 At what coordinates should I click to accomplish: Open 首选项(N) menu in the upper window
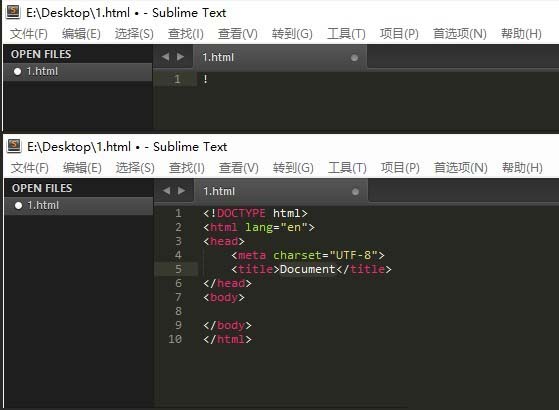click(x=460, y=34)
